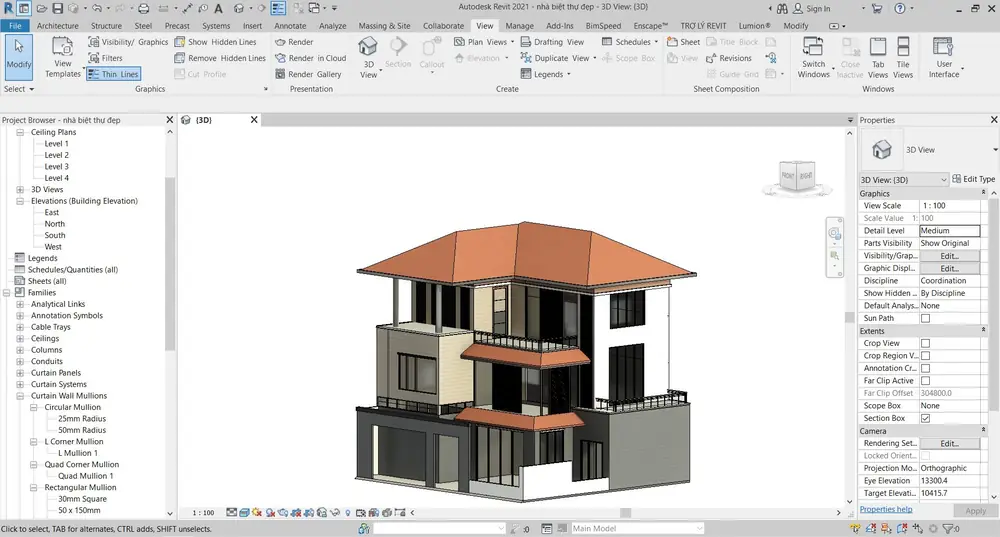1000x537 pixels.
Task: Click Print in quick access toolbar
Action: [x=143, y=8]
